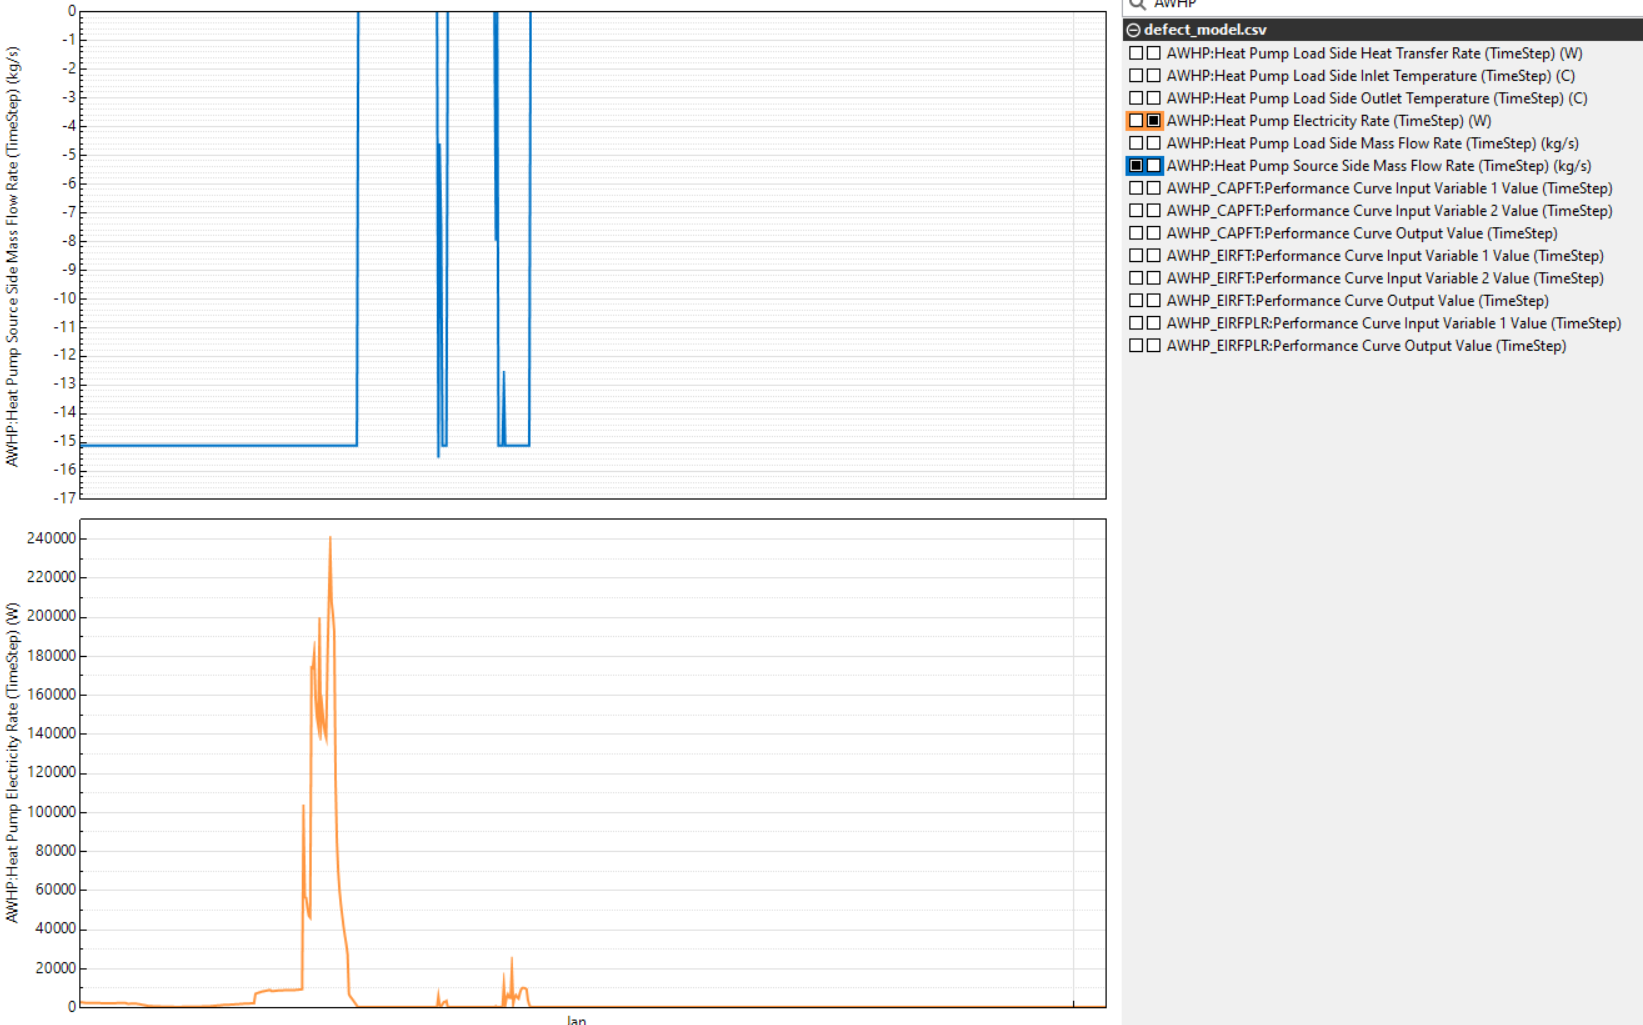Image resolution: width=1643 pixels, height=1025 pixels.
Task: Click inside the blue Source Side Mass Flow chart
Action: [x=593, y=255]
